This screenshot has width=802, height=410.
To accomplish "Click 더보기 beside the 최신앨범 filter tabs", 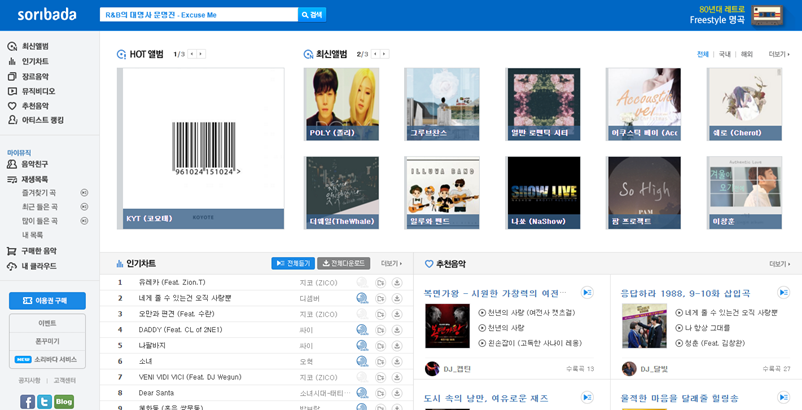I will tap(779, 54).
